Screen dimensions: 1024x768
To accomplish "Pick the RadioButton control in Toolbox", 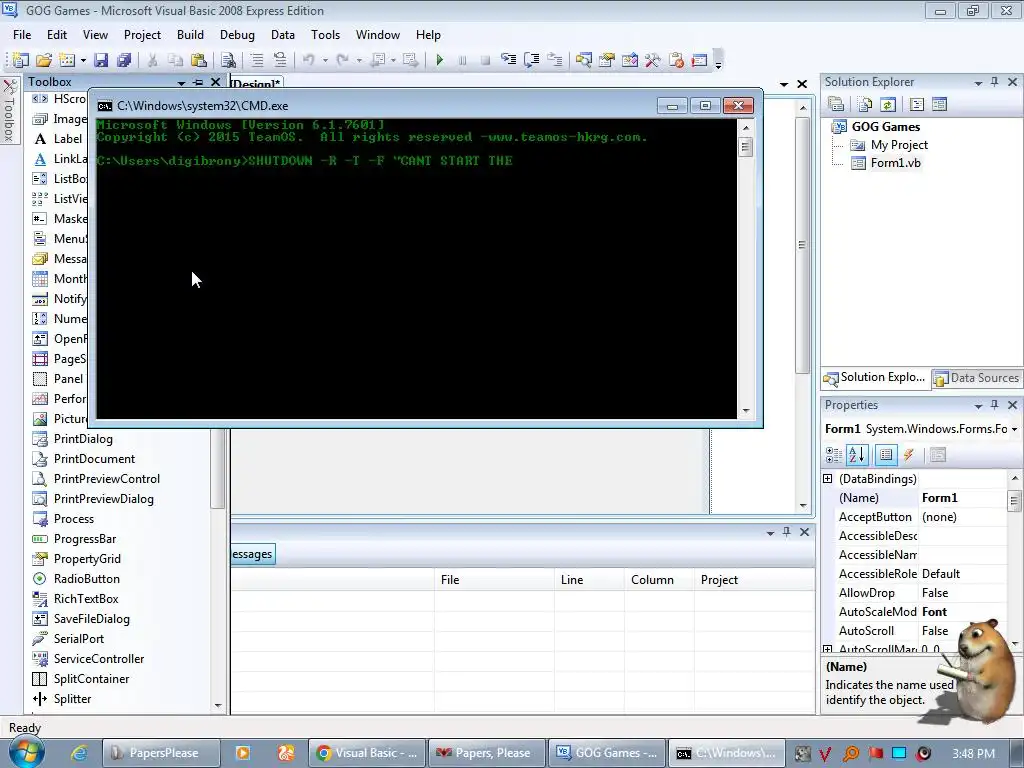I will coord(86,579).
